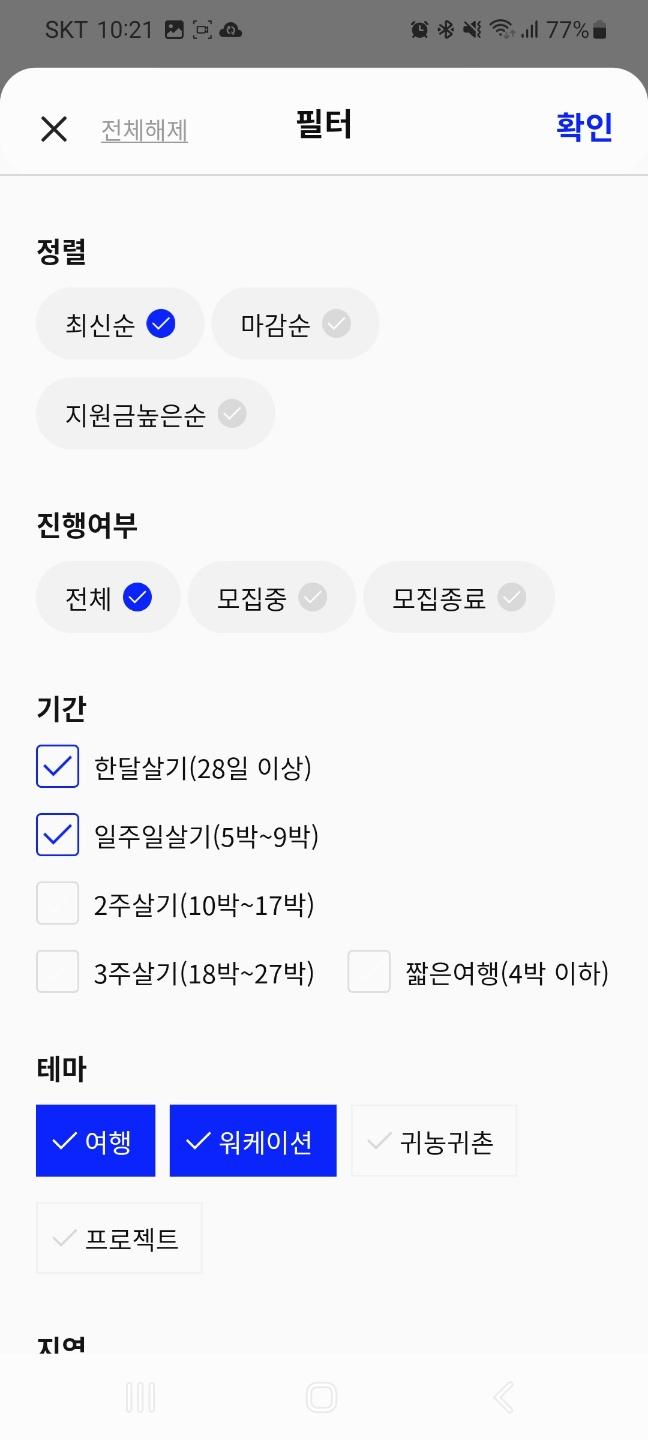This screenshot has width=648, height=1440.
Task: Deselect the 워케이션 theme chip
Action: click(253, 1141)
